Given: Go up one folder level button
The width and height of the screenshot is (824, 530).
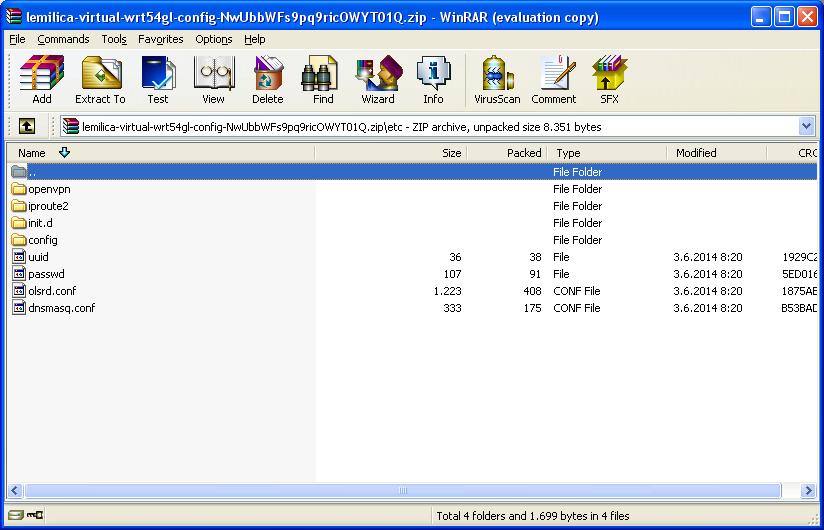Looking at the screenshot, I should coord(27,126).
